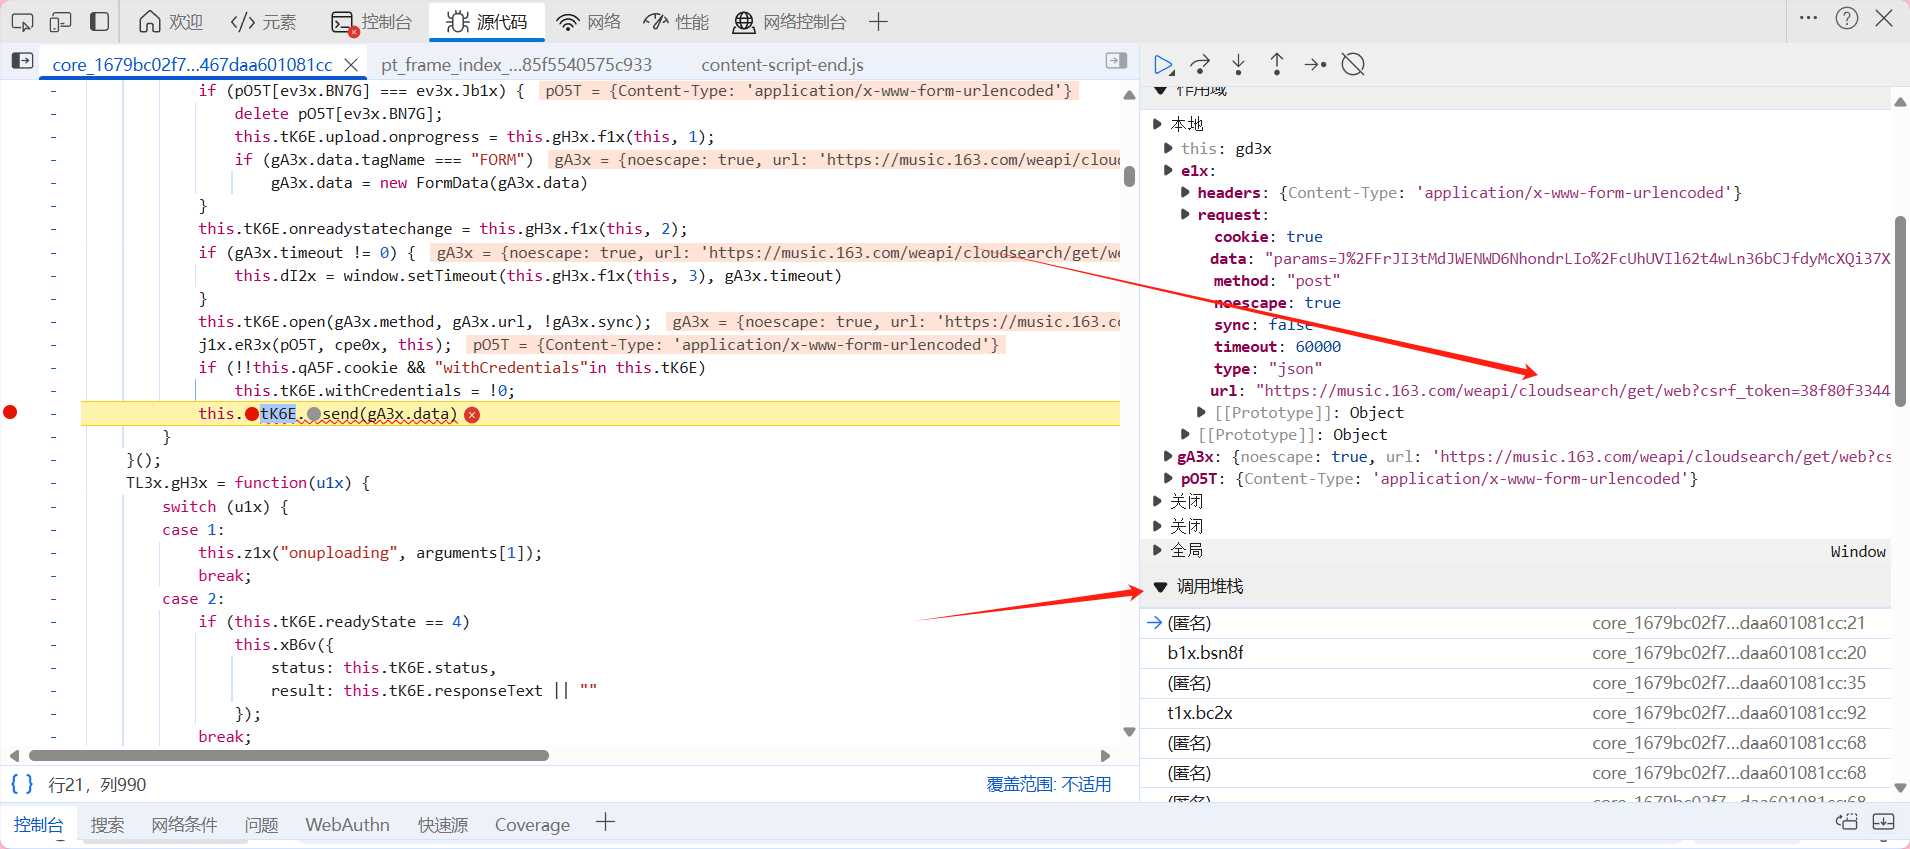Select the 源代码 tab
Screen dimensions: 1910x849
click(x=487, y=21)
